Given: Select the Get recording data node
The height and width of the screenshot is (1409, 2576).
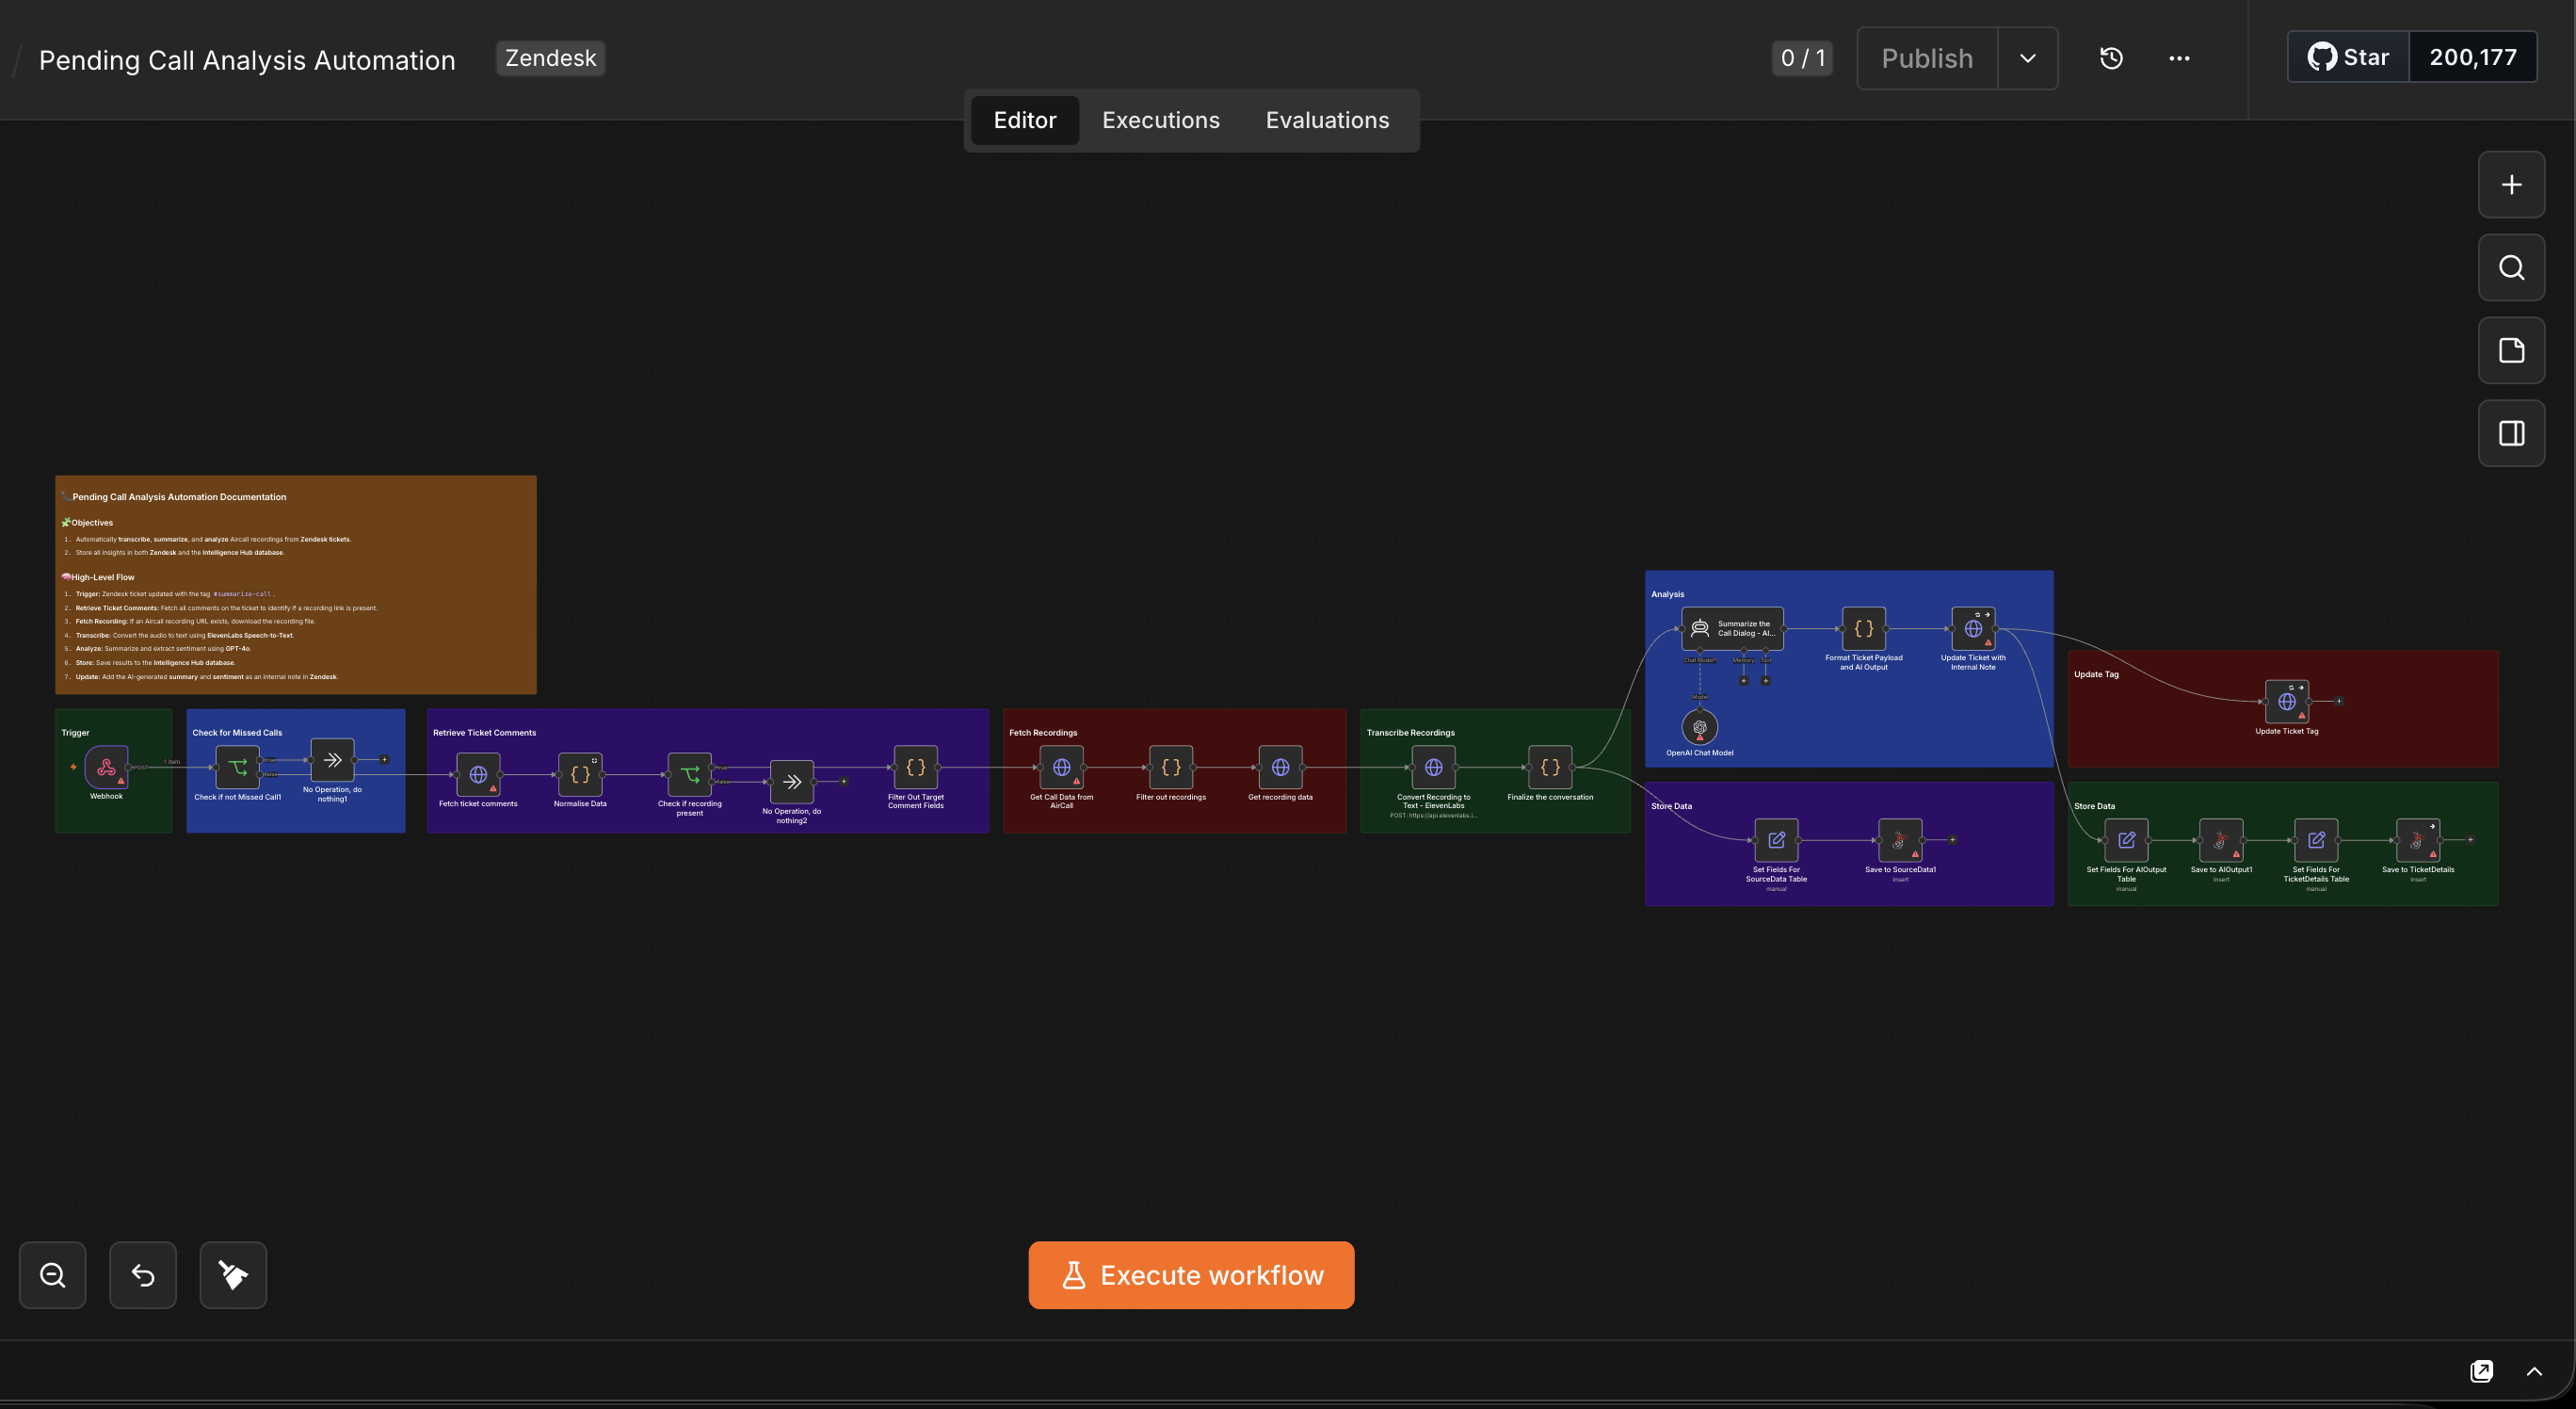Looking at the screenshot, I should coord(1281,767).
